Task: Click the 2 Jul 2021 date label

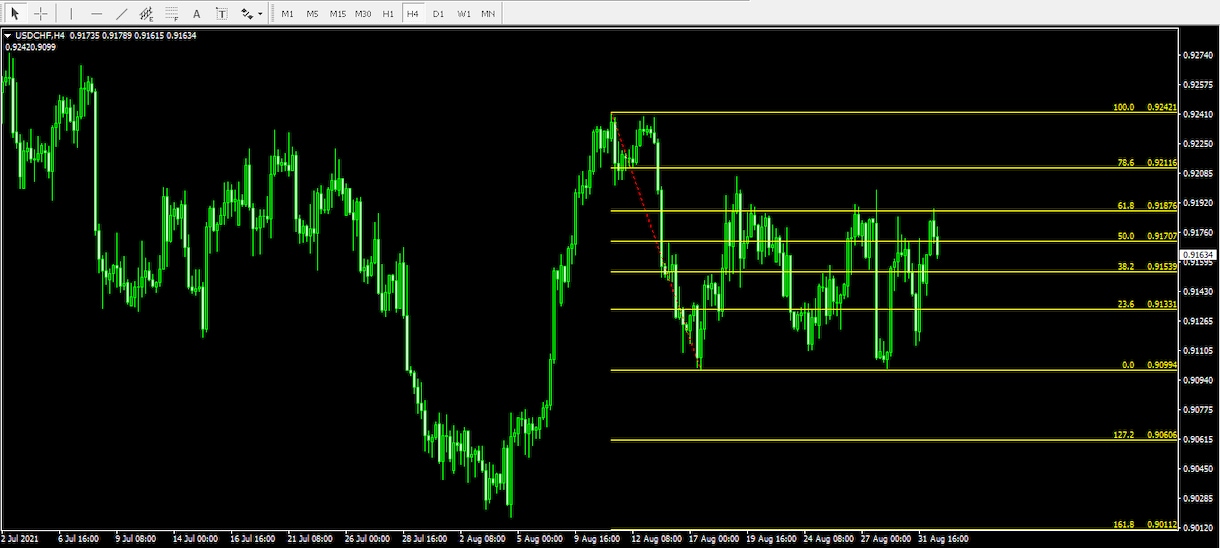Action: (22, 539)
